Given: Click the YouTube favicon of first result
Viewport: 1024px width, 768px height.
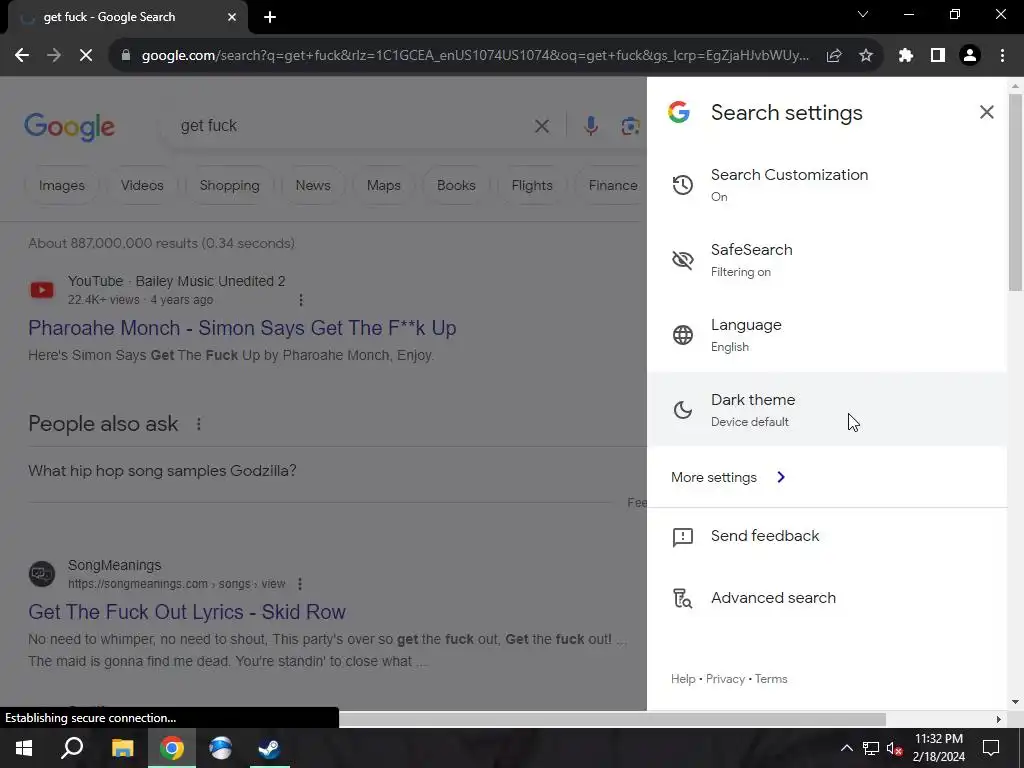Looking at the screenshot, I should [x=42, y=290].
